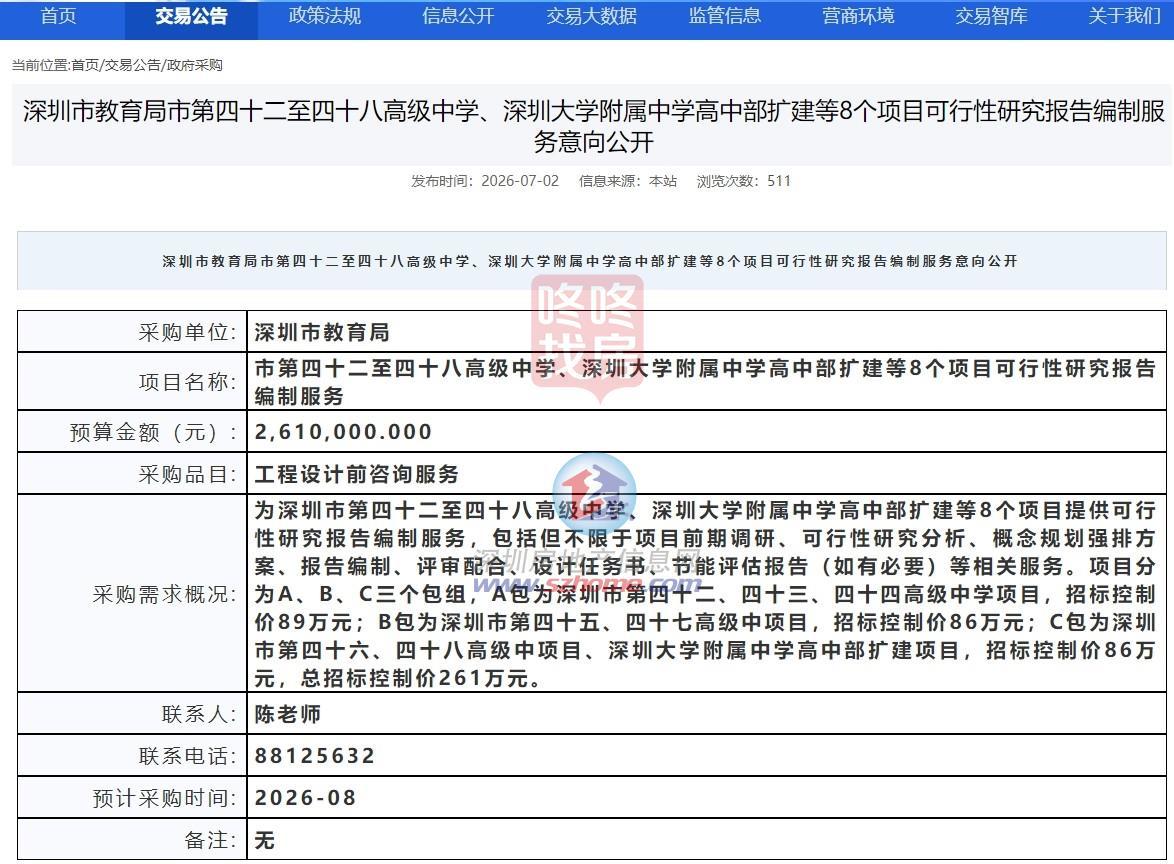Viewport: 1174px width, 864px height.
Task: Click the 联系电话 label cell
Action: click(133, 755)
